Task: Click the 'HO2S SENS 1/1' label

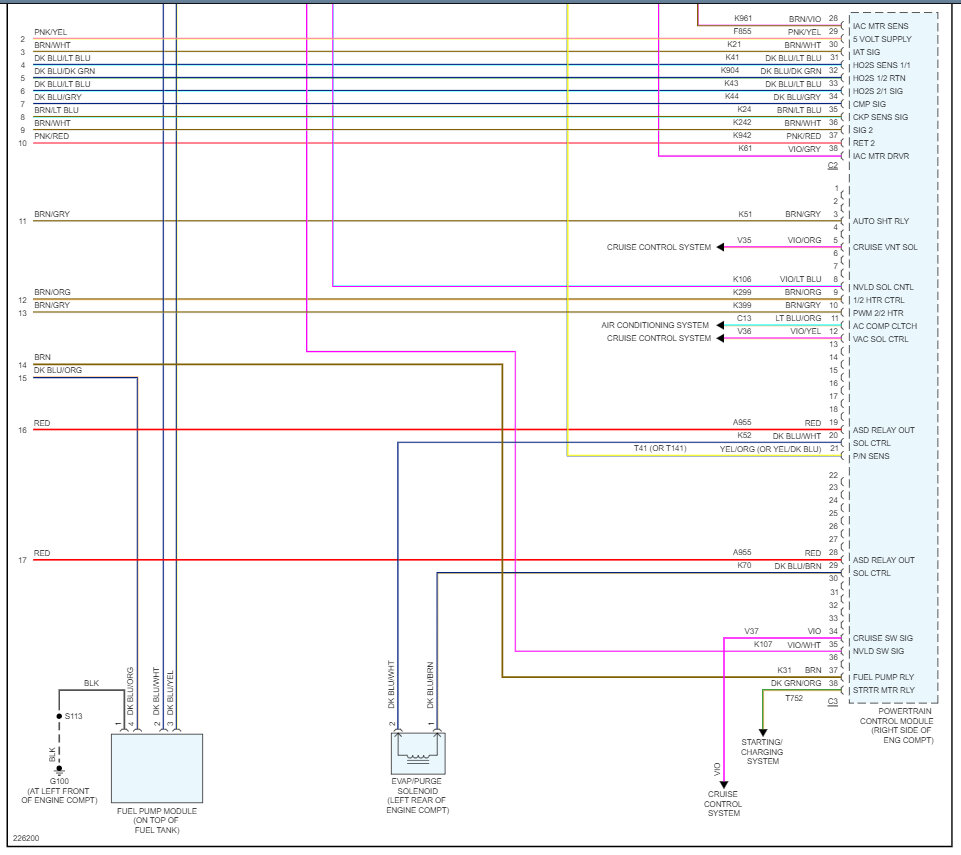Action: (x=881, y=65)
